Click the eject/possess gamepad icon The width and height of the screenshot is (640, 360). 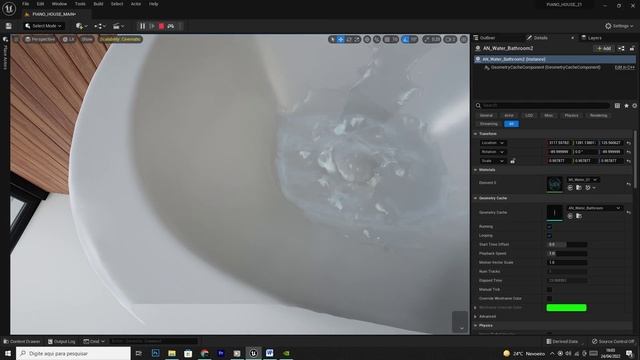[x=171, y=26]
